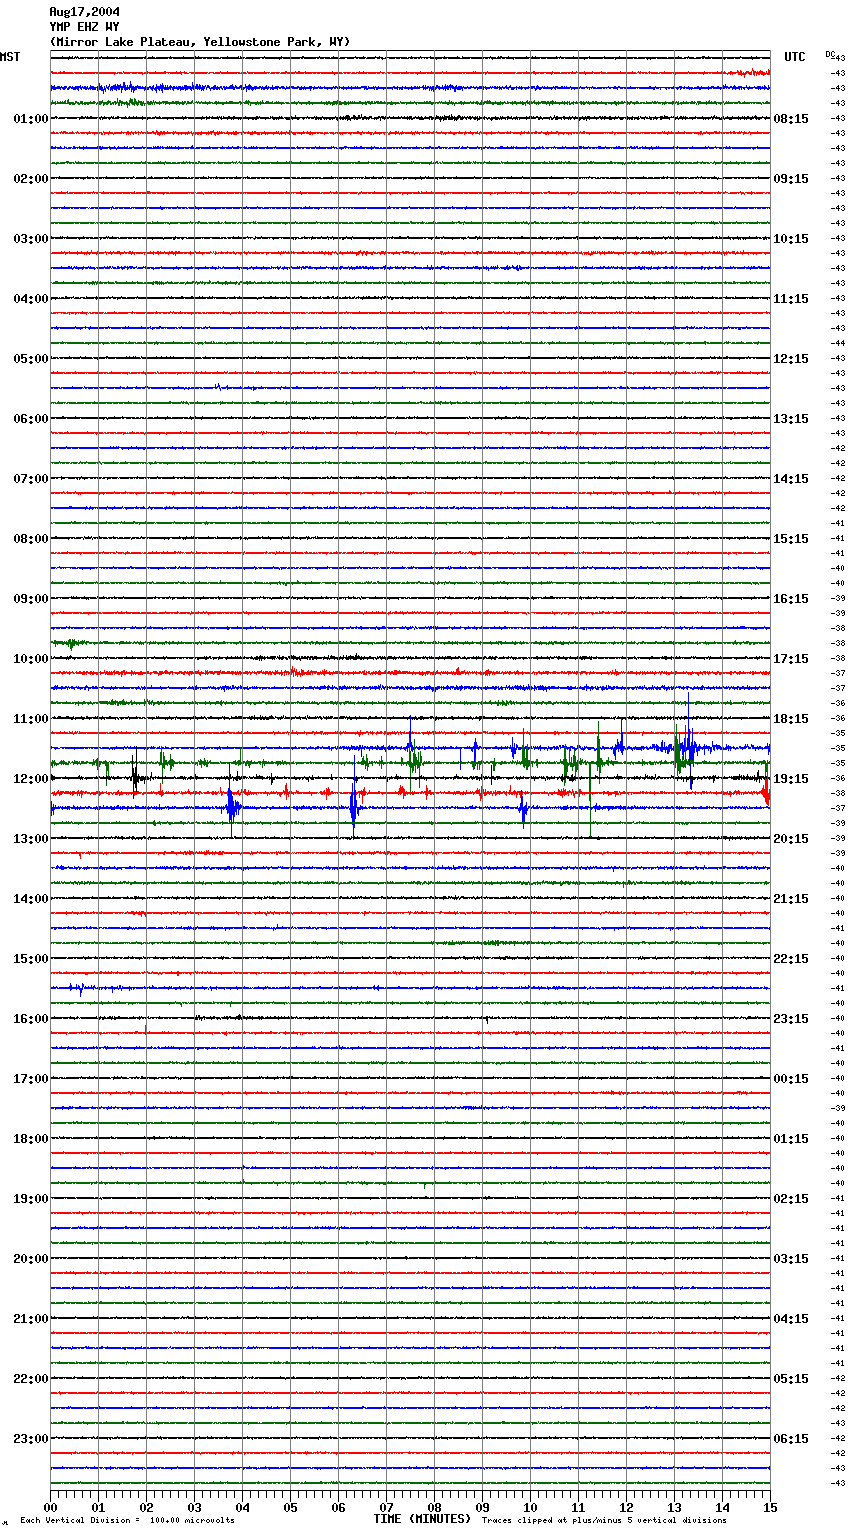The image size is (850, 1534).
Task: Click the 06:15 UTC time label
Action: tap(791, 1439)
